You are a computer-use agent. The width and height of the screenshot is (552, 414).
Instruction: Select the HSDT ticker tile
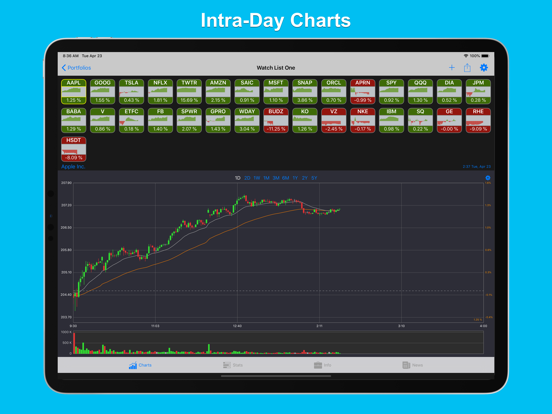[74, 149]
